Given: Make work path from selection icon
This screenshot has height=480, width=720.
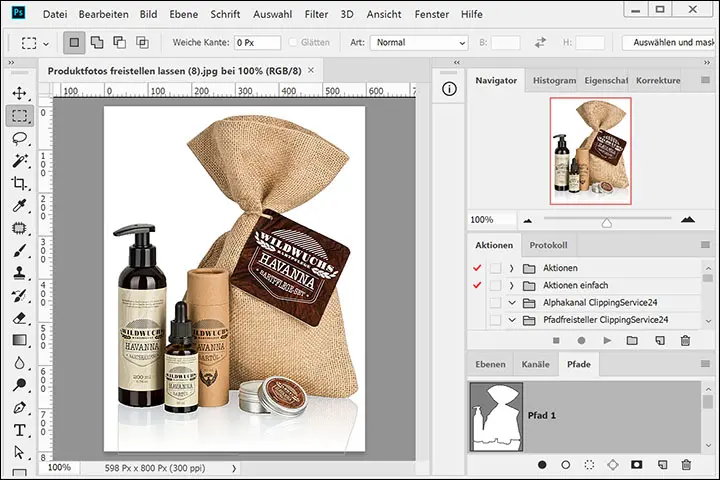Looking at the screenshot, I should coord(613,465).
